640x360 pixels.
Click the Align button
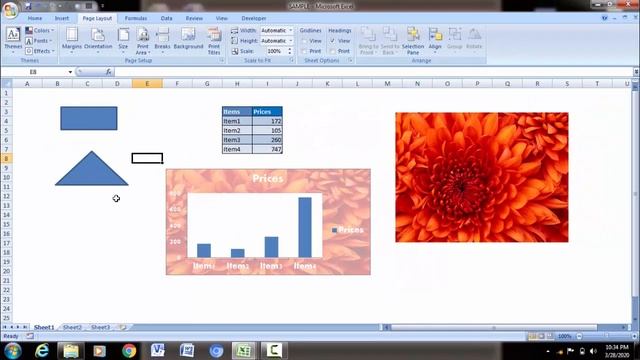[x=435, y=40]
